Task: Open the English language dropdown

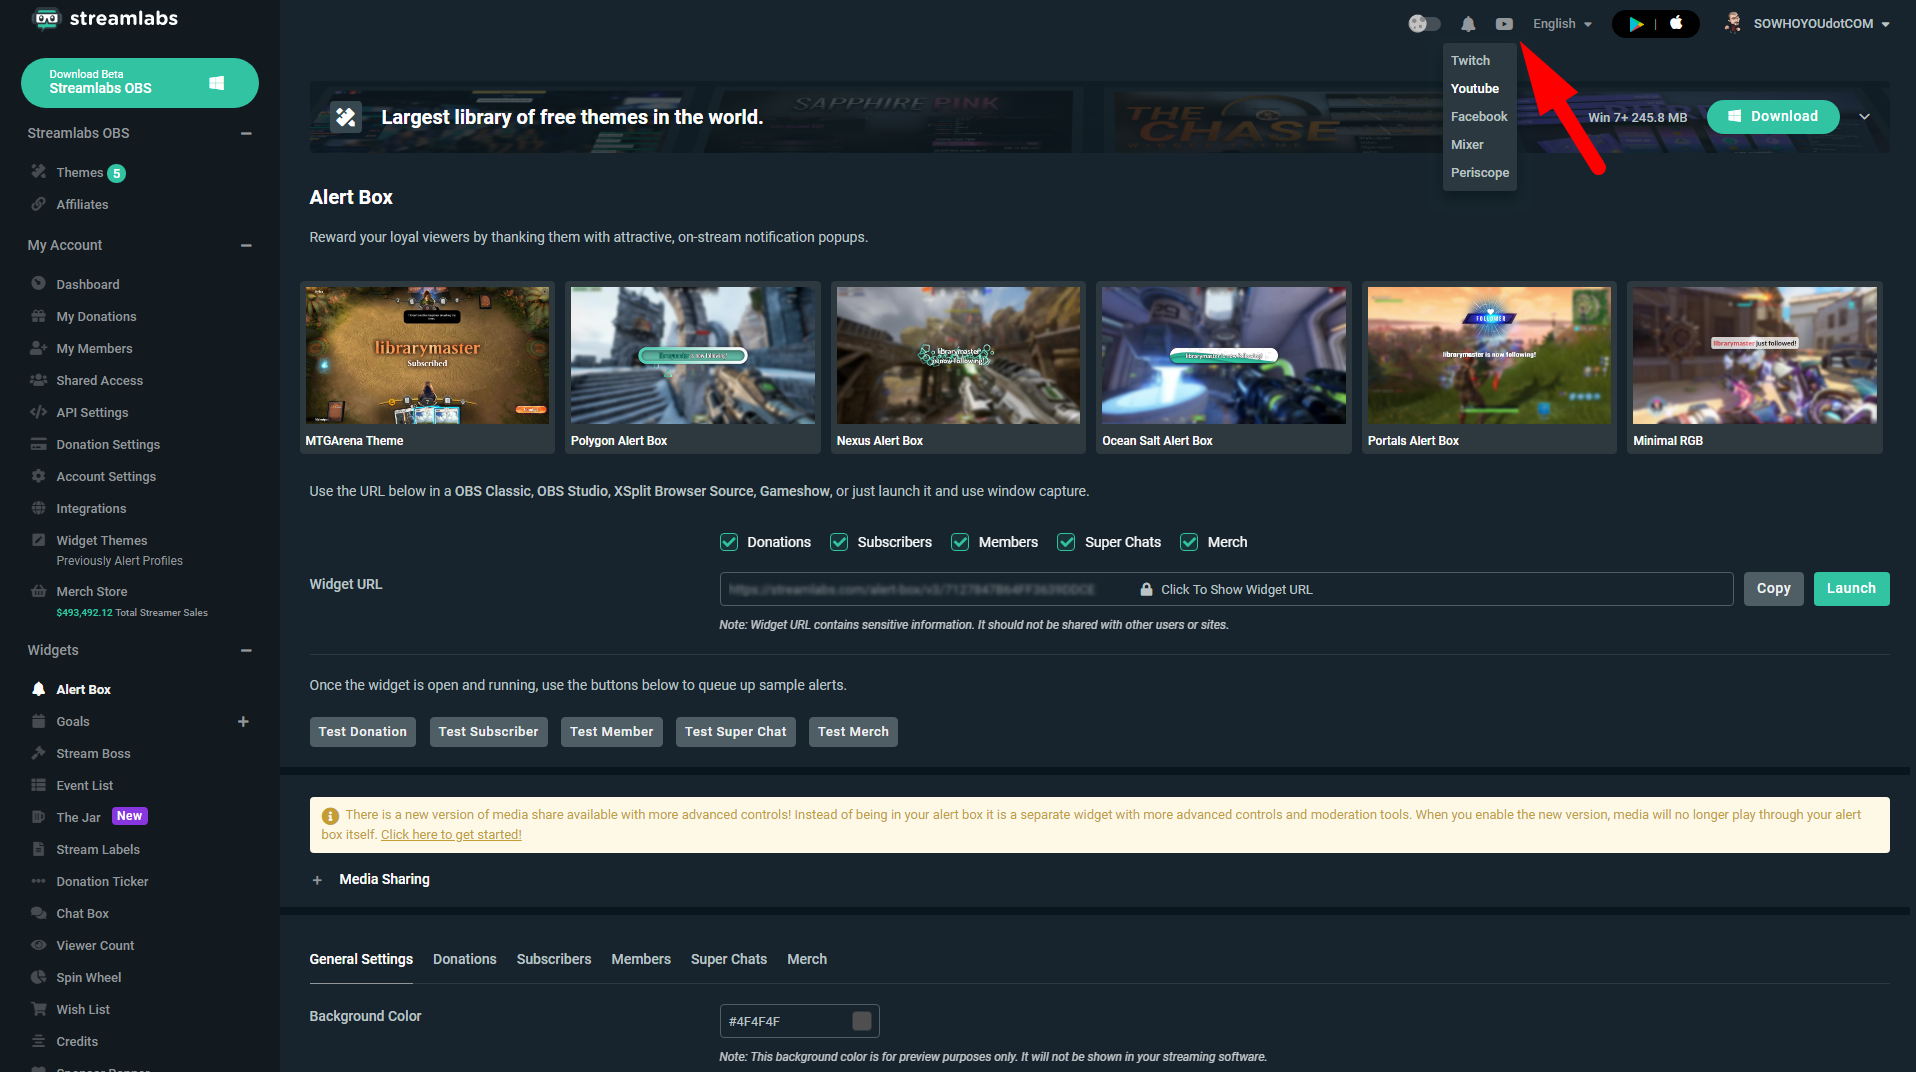Action: click(1562, 24)
